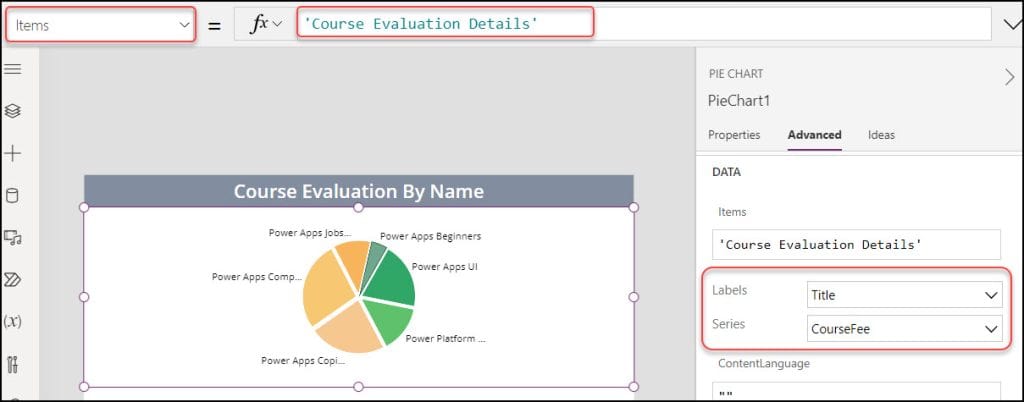Click the Power Apps Comp... label
Viewport: 1024px width, 402px height.
(x=257, y=277)
